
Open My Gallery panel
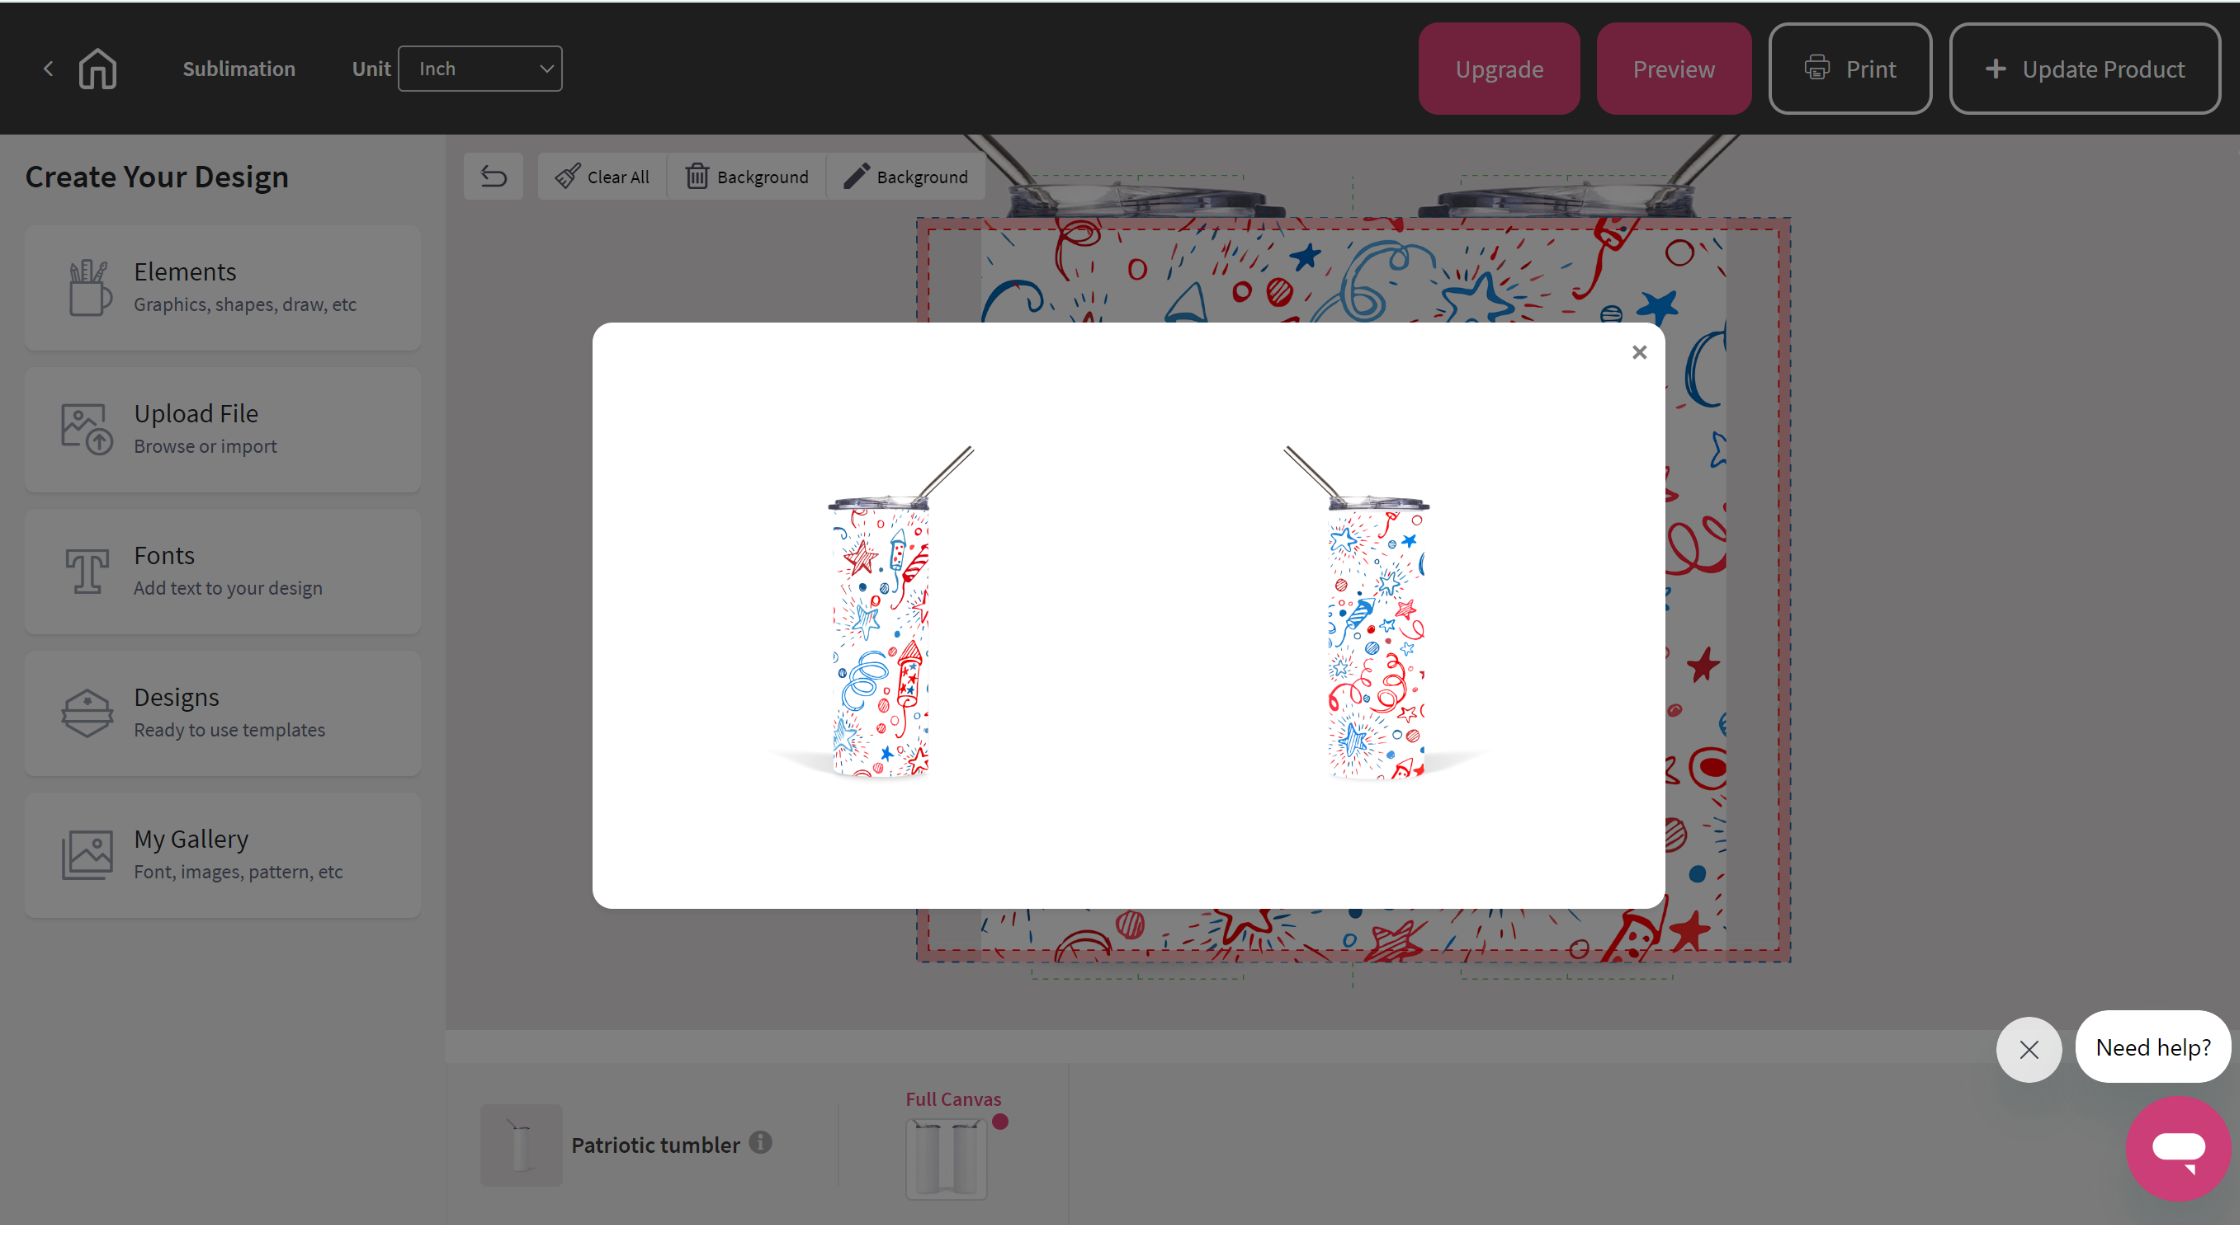pos(223,856)
